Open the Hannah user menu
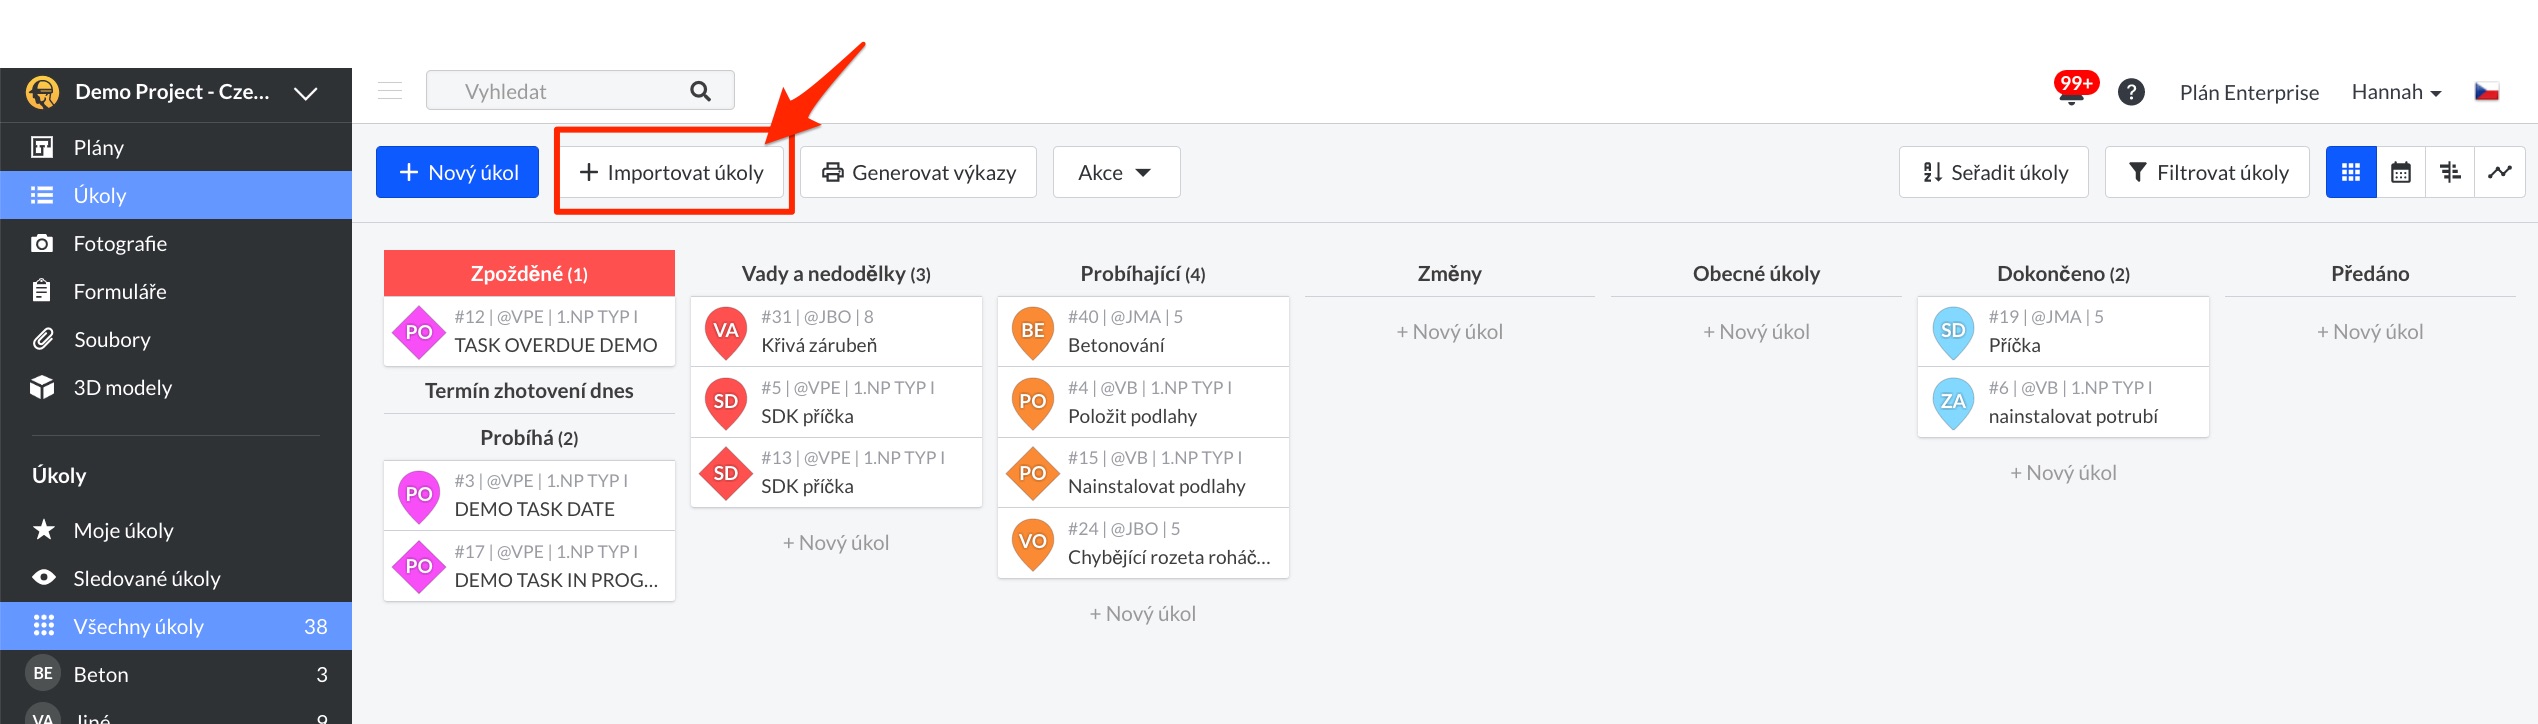The width and height of the screenshot is (2538, 724). 2396,92
